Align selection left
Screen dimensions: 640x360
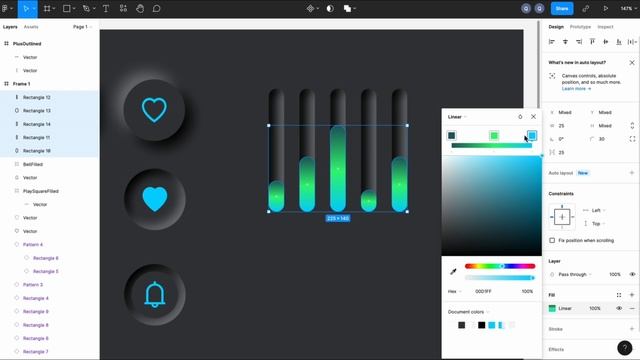click(x=552, y=42)
